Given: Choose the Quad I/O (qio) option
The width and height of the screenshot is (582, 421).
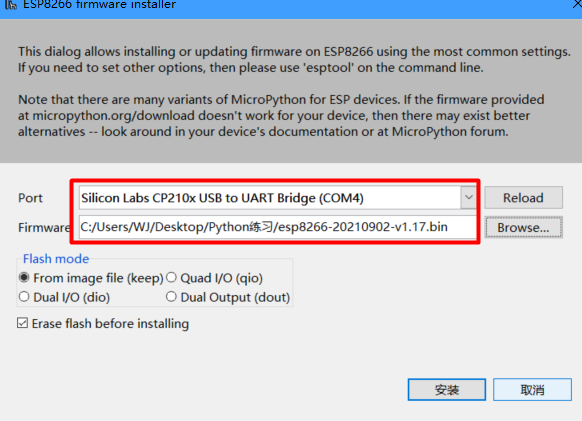Looking at the screenshot, I should pos(214,278).
